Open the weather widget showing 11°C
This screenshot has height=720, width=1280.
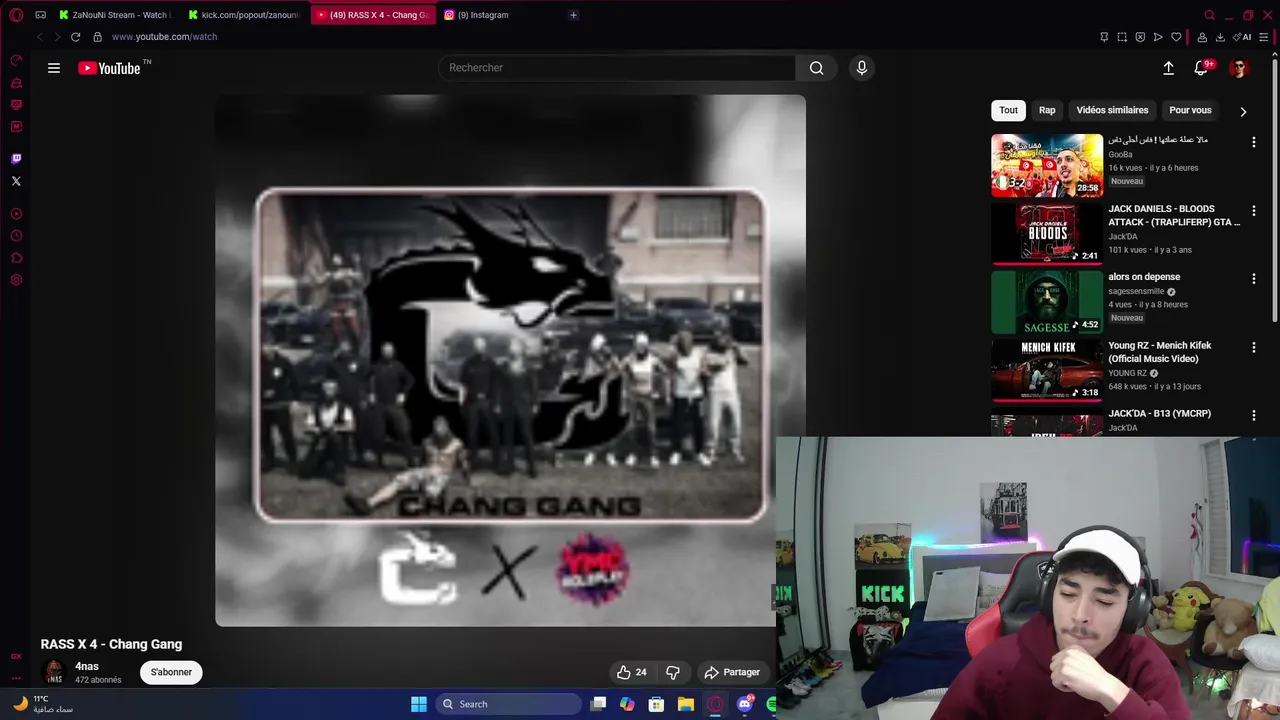coord(44,704)
